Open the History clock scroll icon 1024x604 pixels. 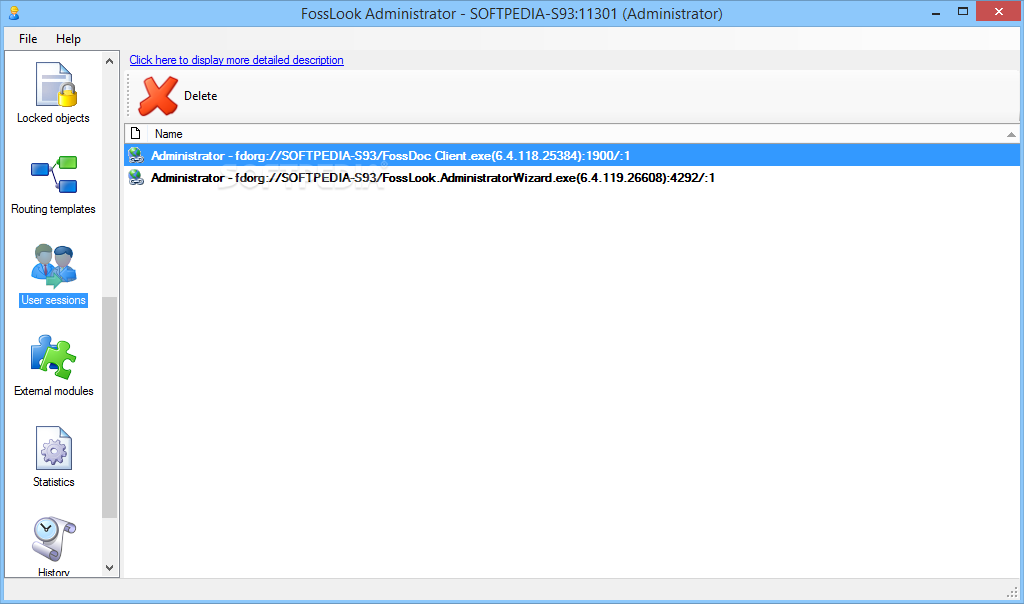[x=54, y=539]
